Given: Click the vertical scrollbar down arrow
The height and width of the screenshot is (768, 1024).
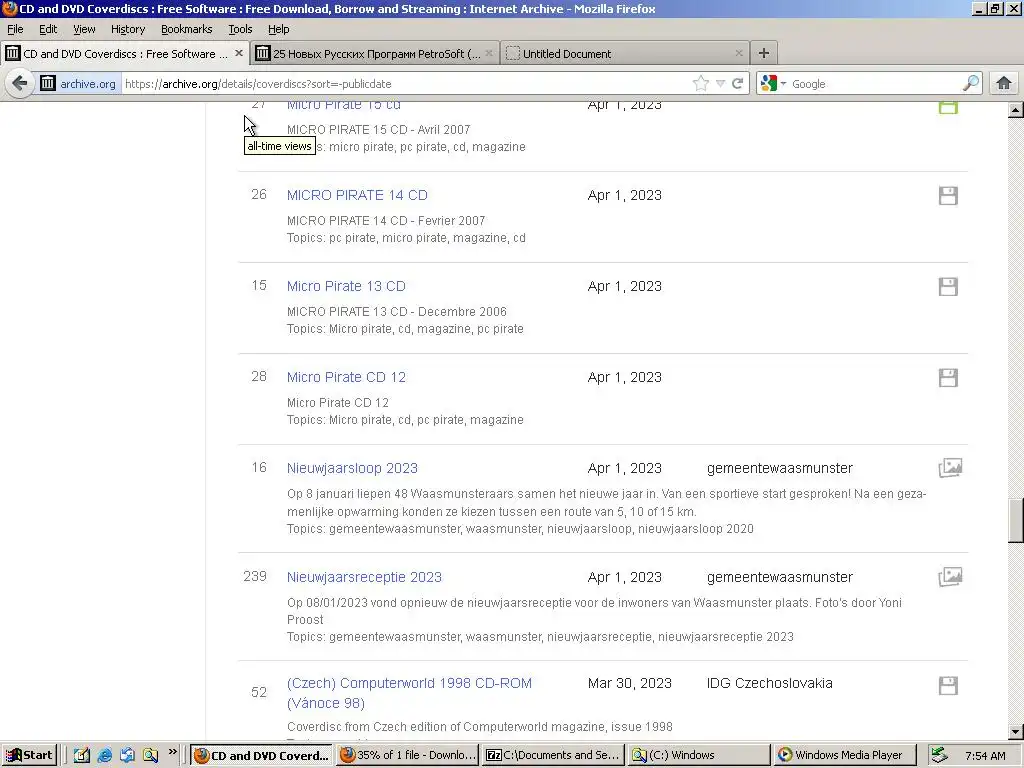Looking at the screenshot, I should pyautogui.click(x=1016, y=732).
